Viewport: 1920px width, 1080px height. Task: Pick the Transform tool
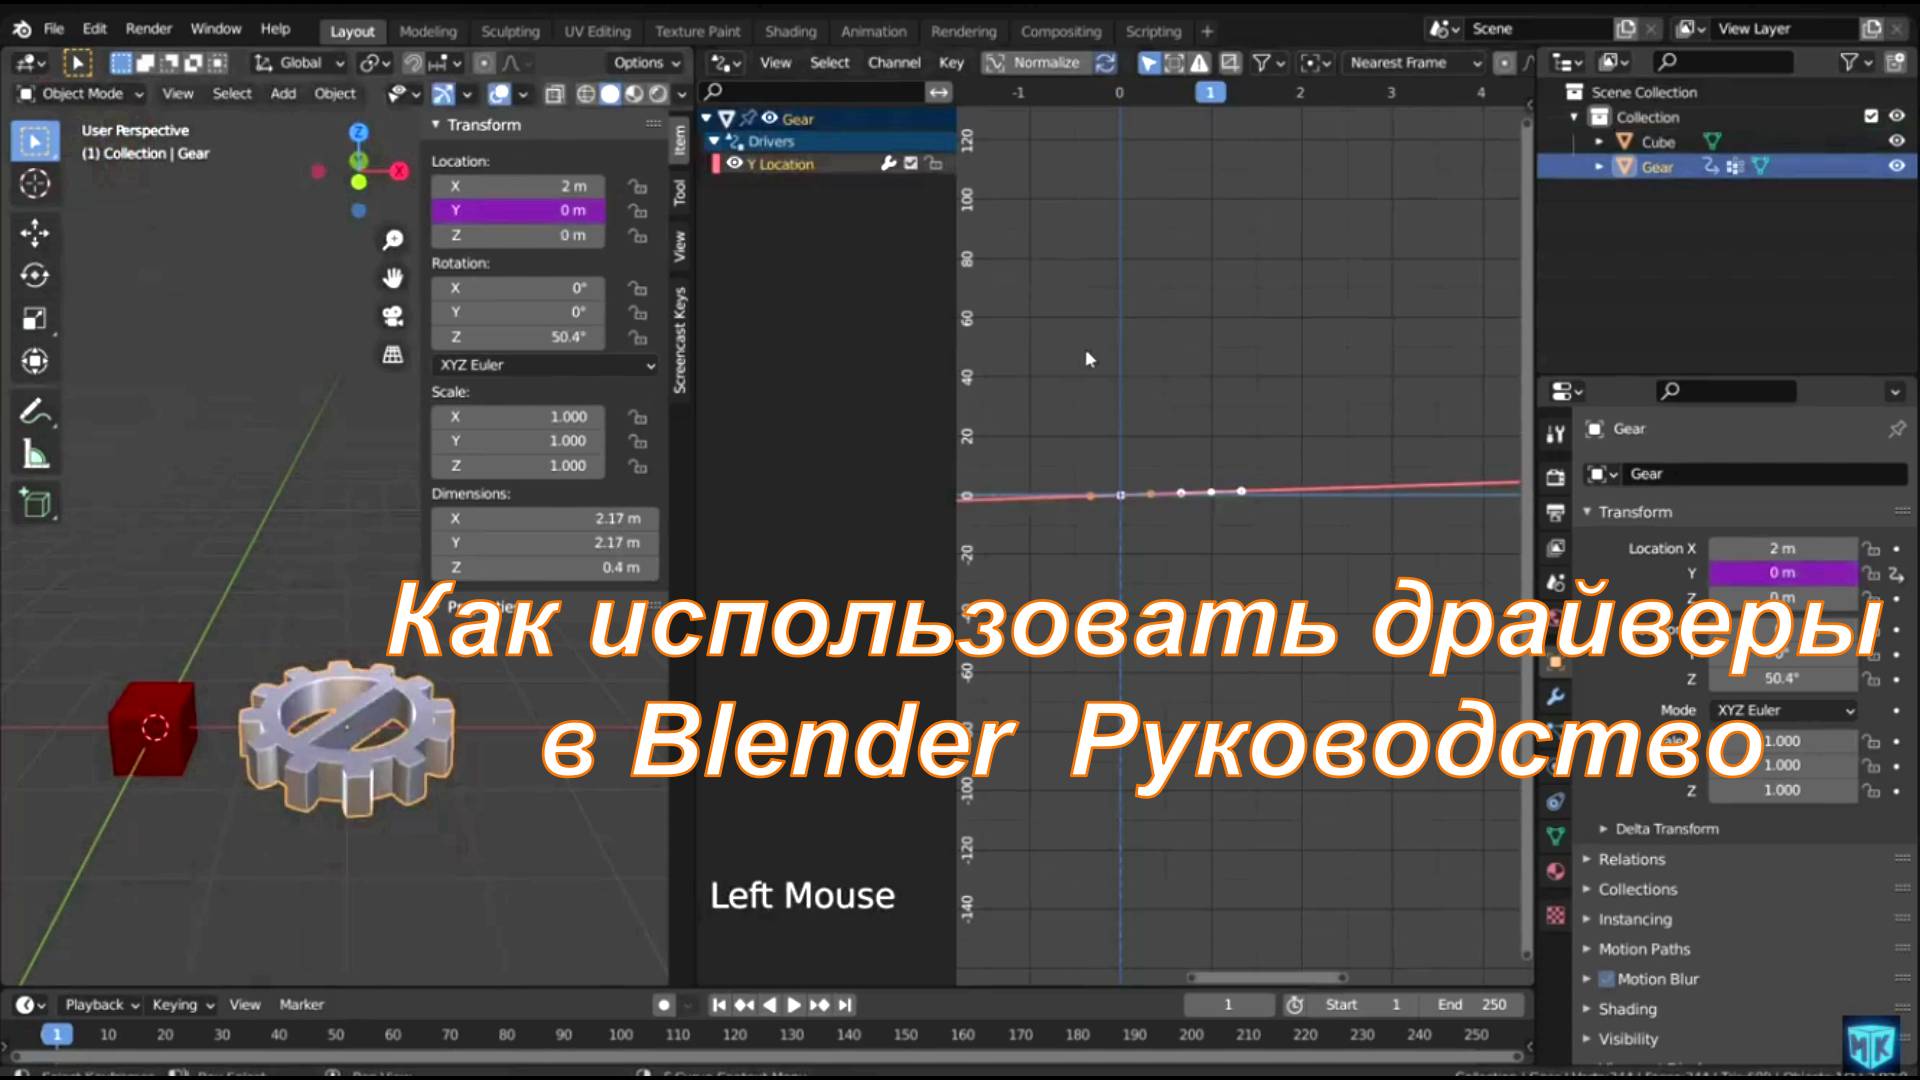click(x=35, y=361)
